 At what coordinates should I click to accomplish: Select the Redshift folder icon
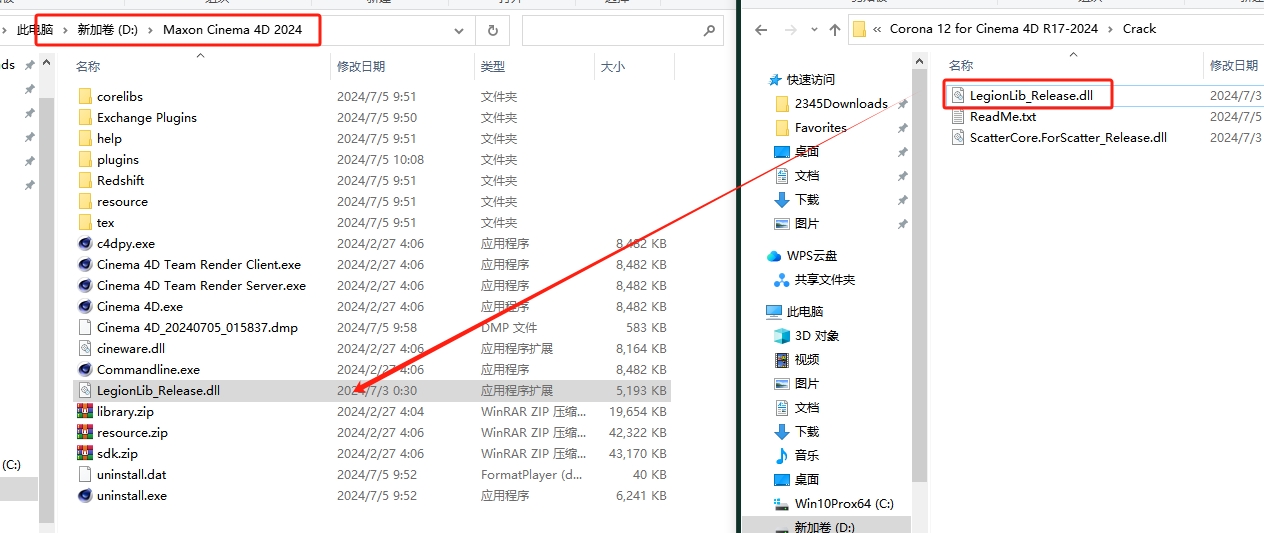tap(85, 180)
